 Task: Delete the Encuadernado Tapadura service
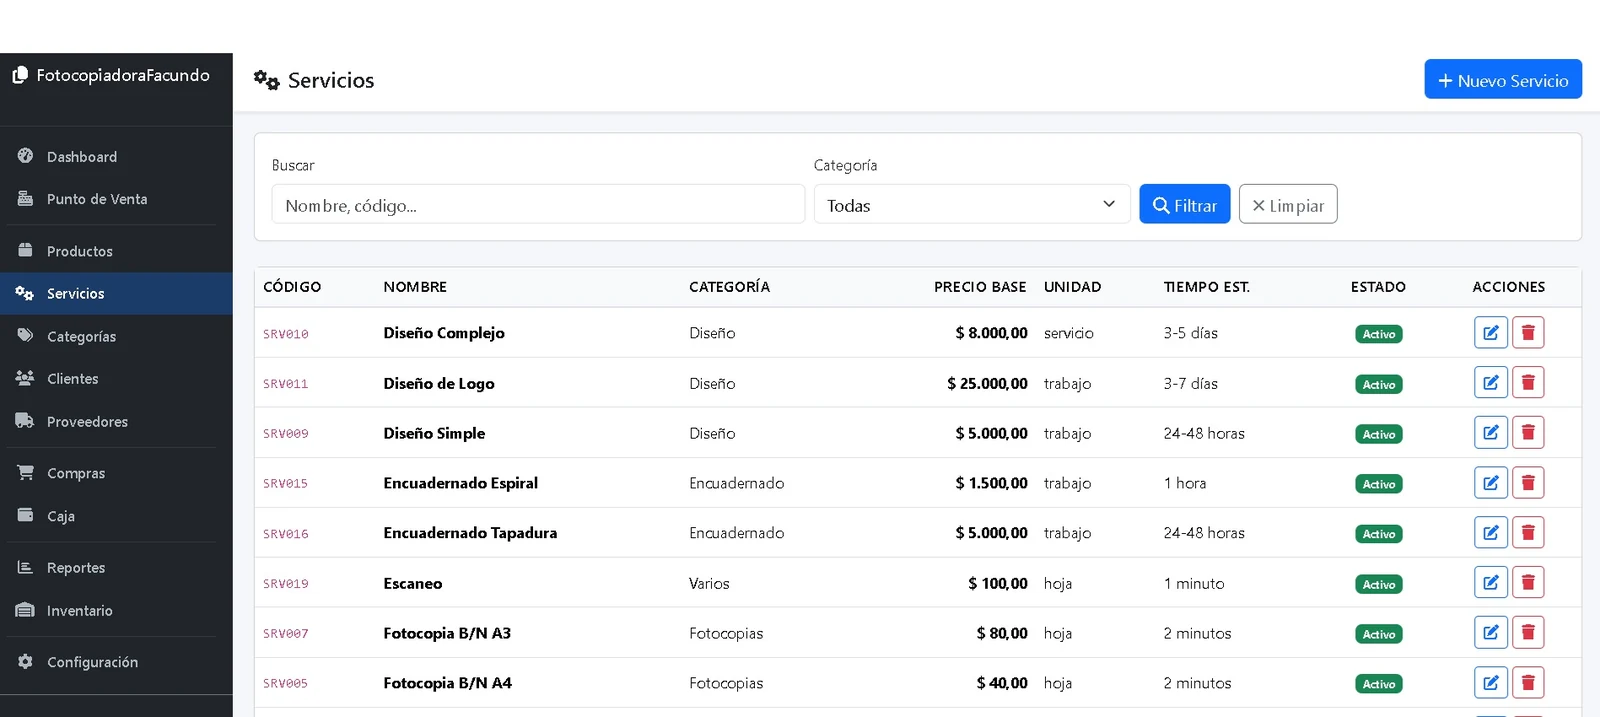1528,533
